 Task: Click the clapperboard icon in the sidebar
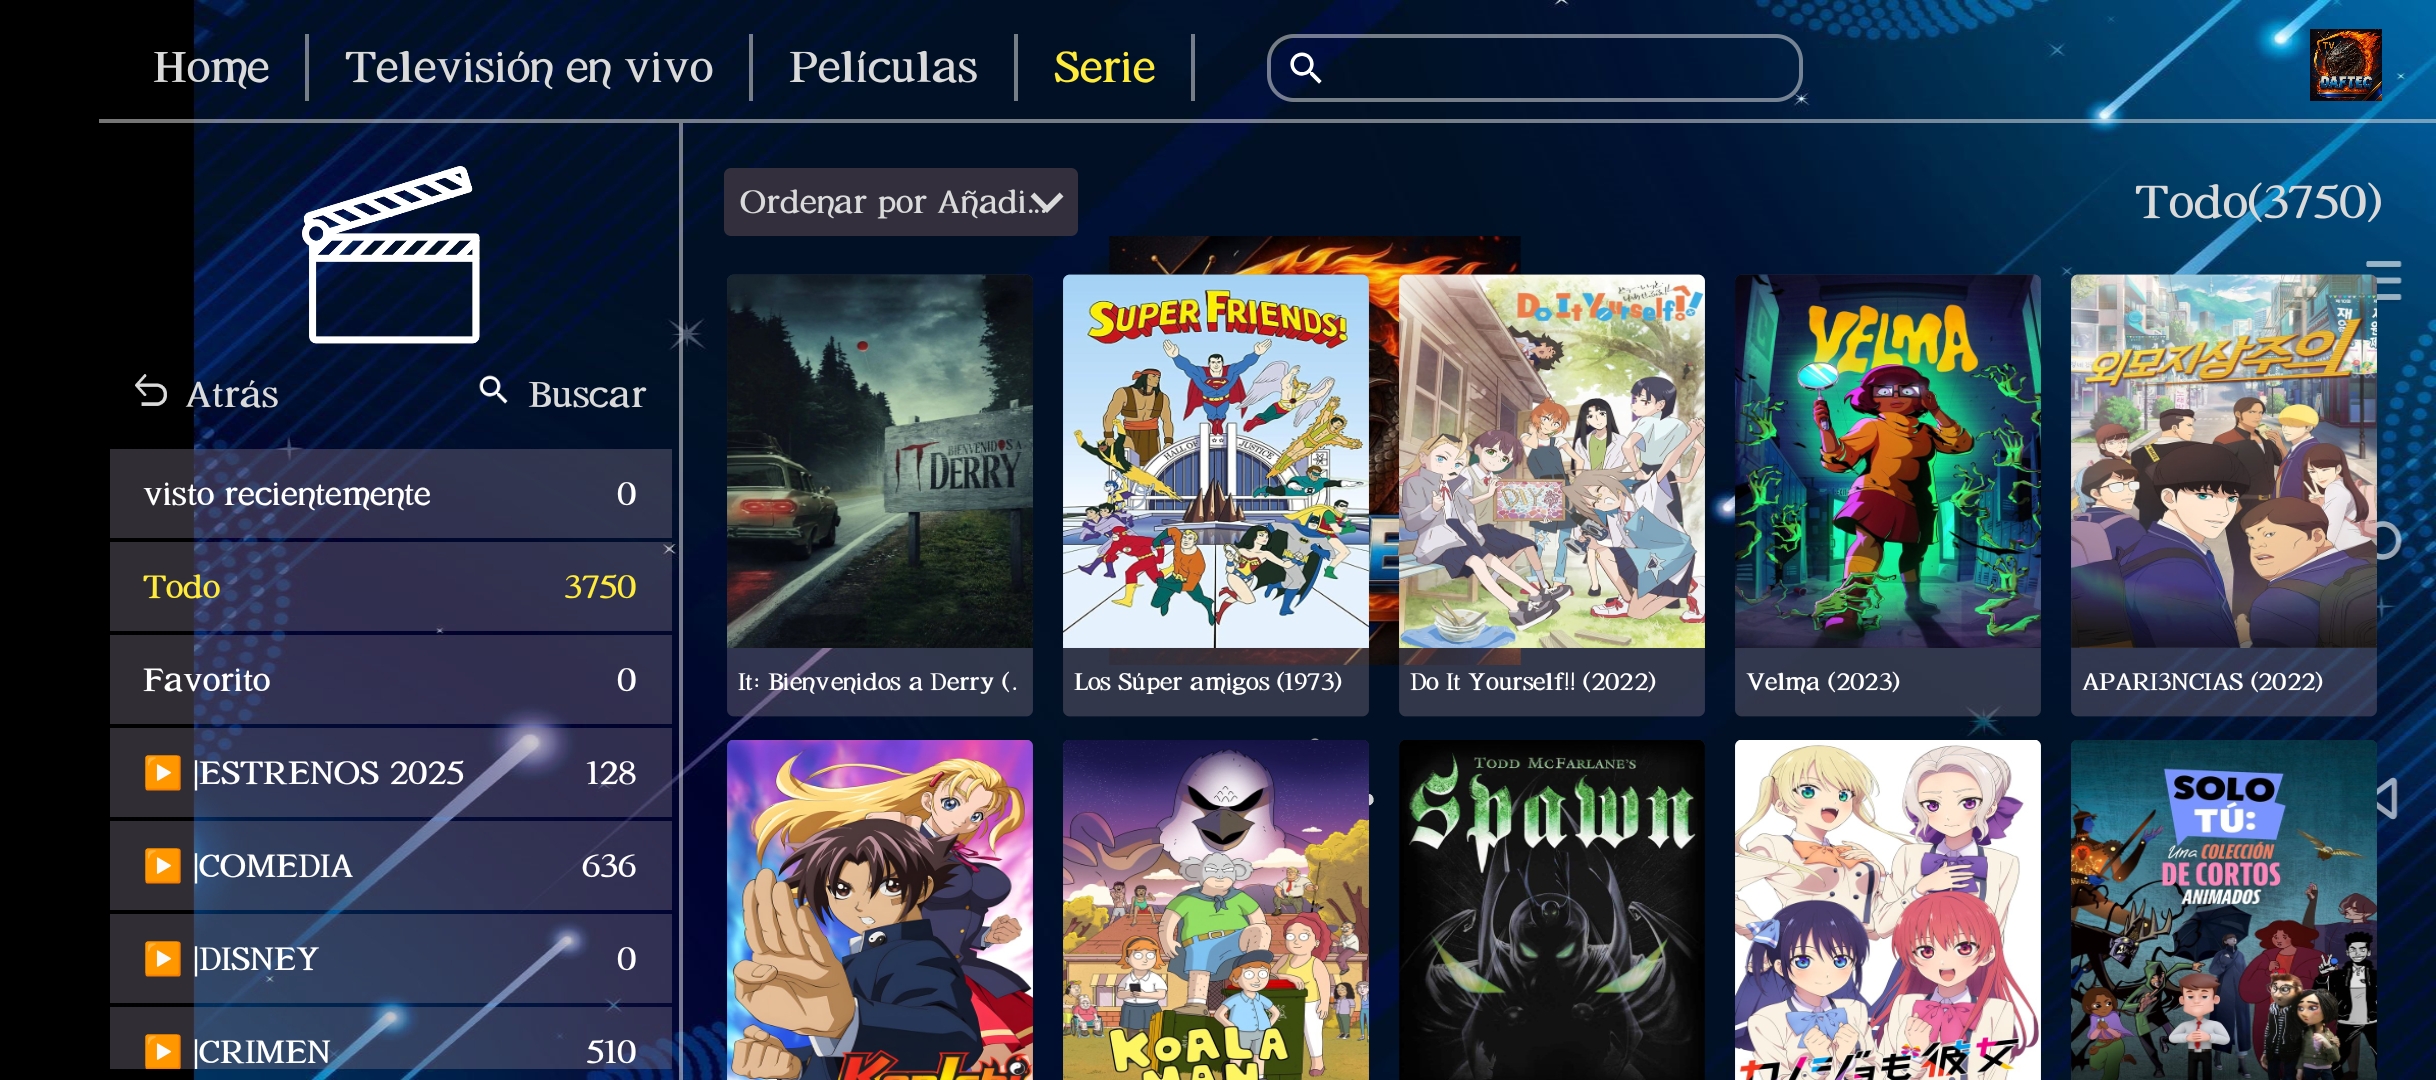coord(393,255)
